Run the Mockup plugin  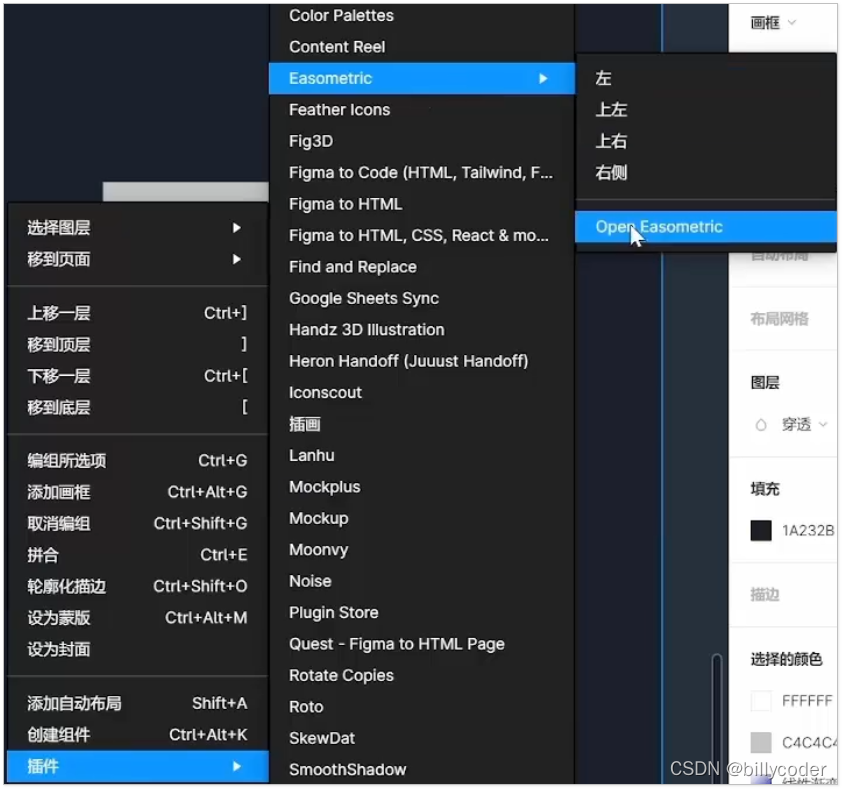(422, 518)
